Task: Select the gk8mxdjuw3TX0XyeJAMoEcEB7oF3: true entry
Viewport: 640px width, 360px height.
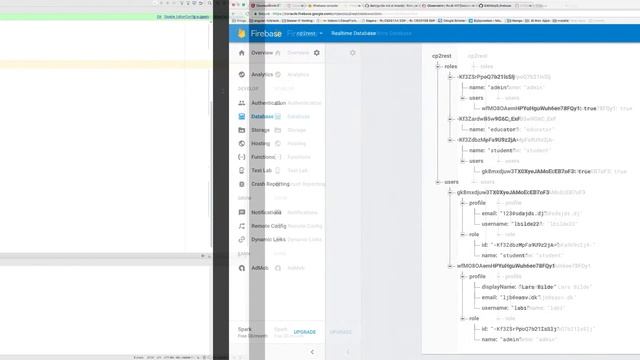Action: [536, 171]
